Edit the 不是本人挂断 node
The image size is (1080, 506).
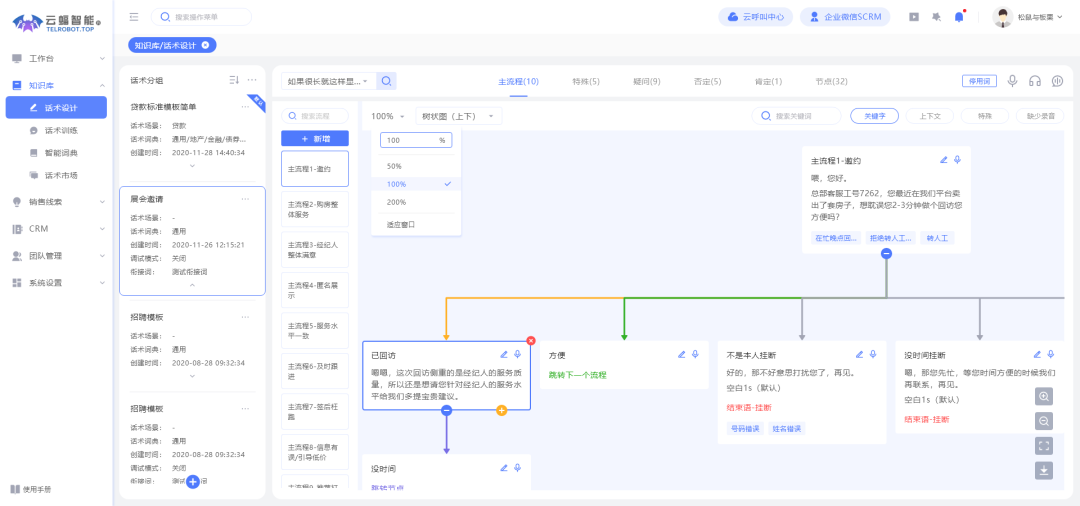point(860,355)
